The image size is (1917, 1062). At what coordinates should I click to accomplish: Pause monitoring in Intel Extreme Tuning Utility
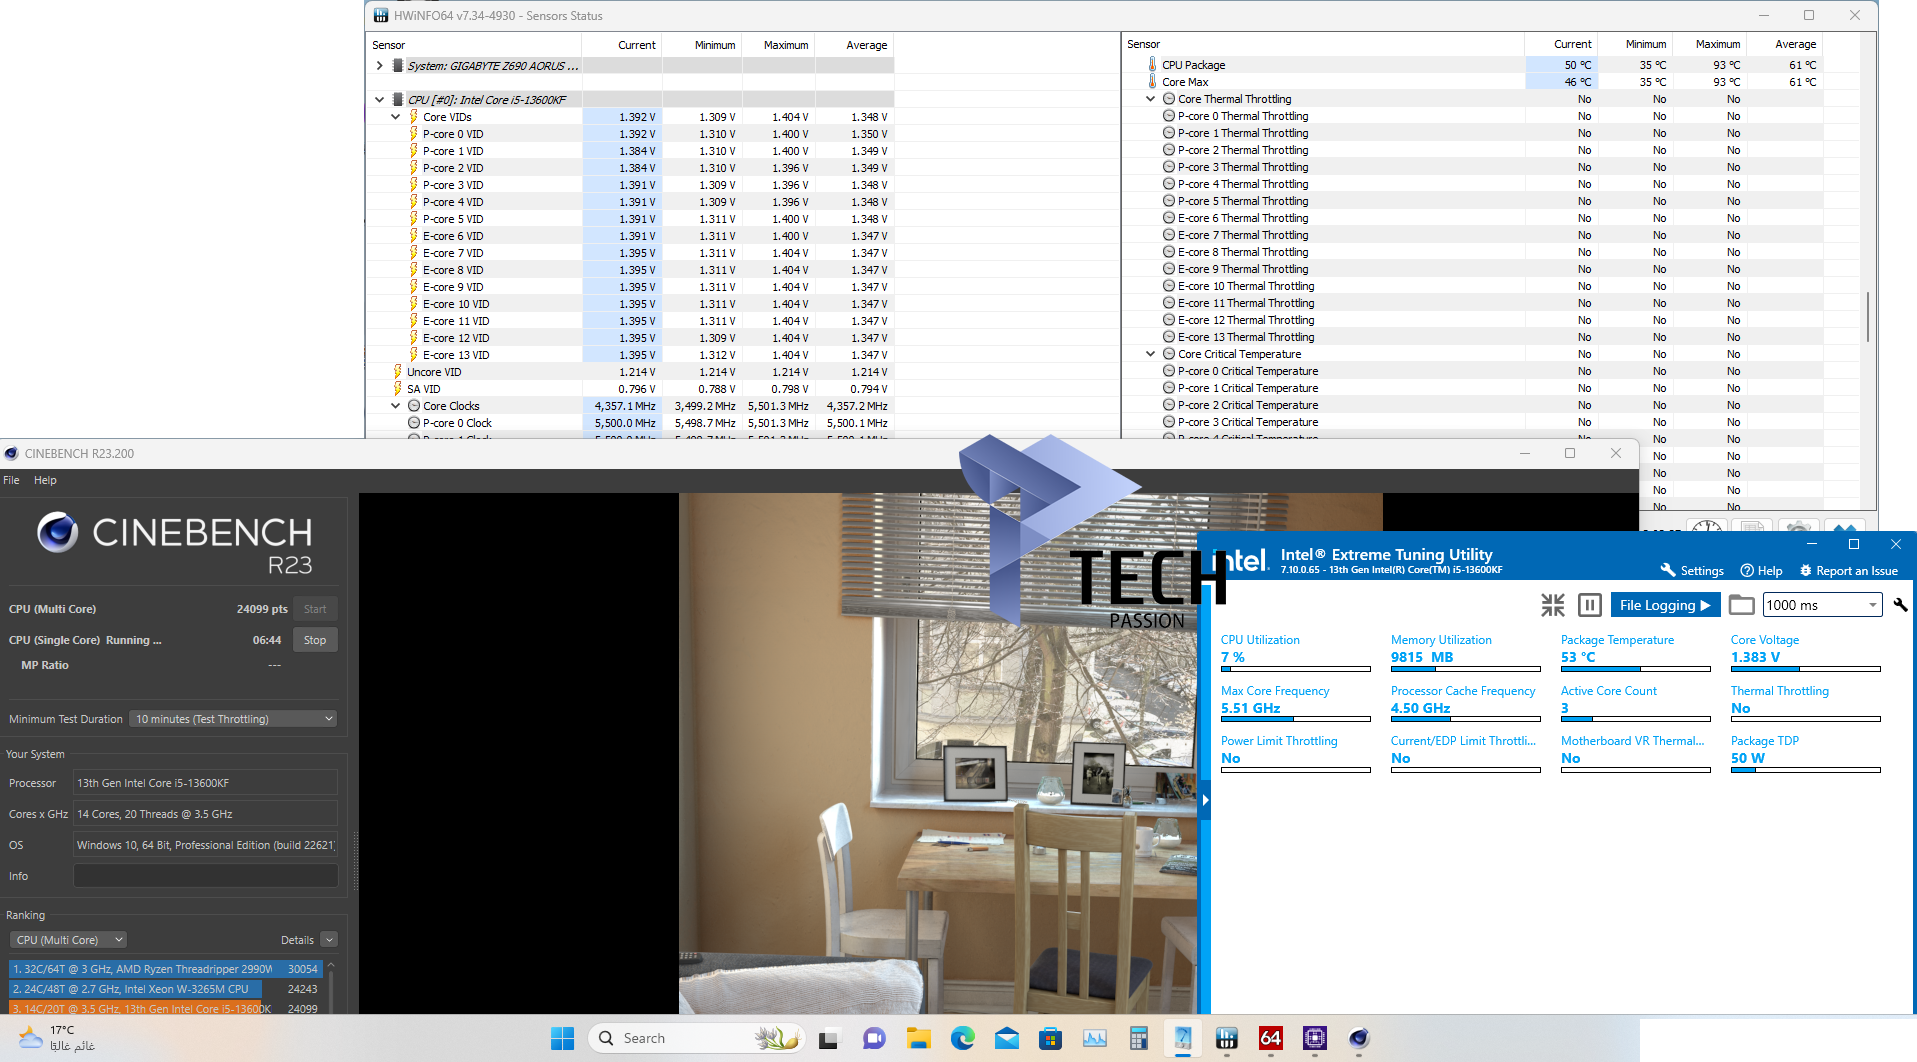point(1589,605)
